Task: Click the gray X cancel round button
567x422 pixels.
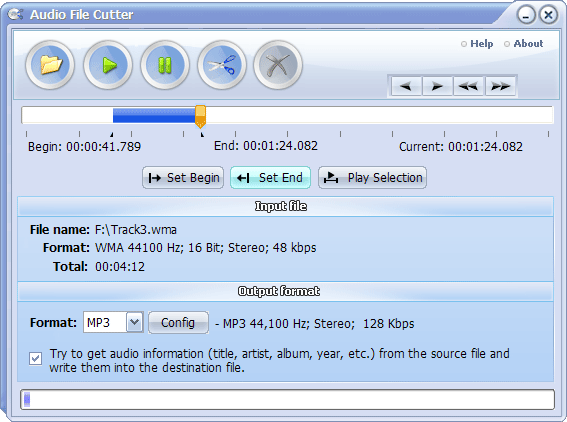Action: tap(278, 65)
